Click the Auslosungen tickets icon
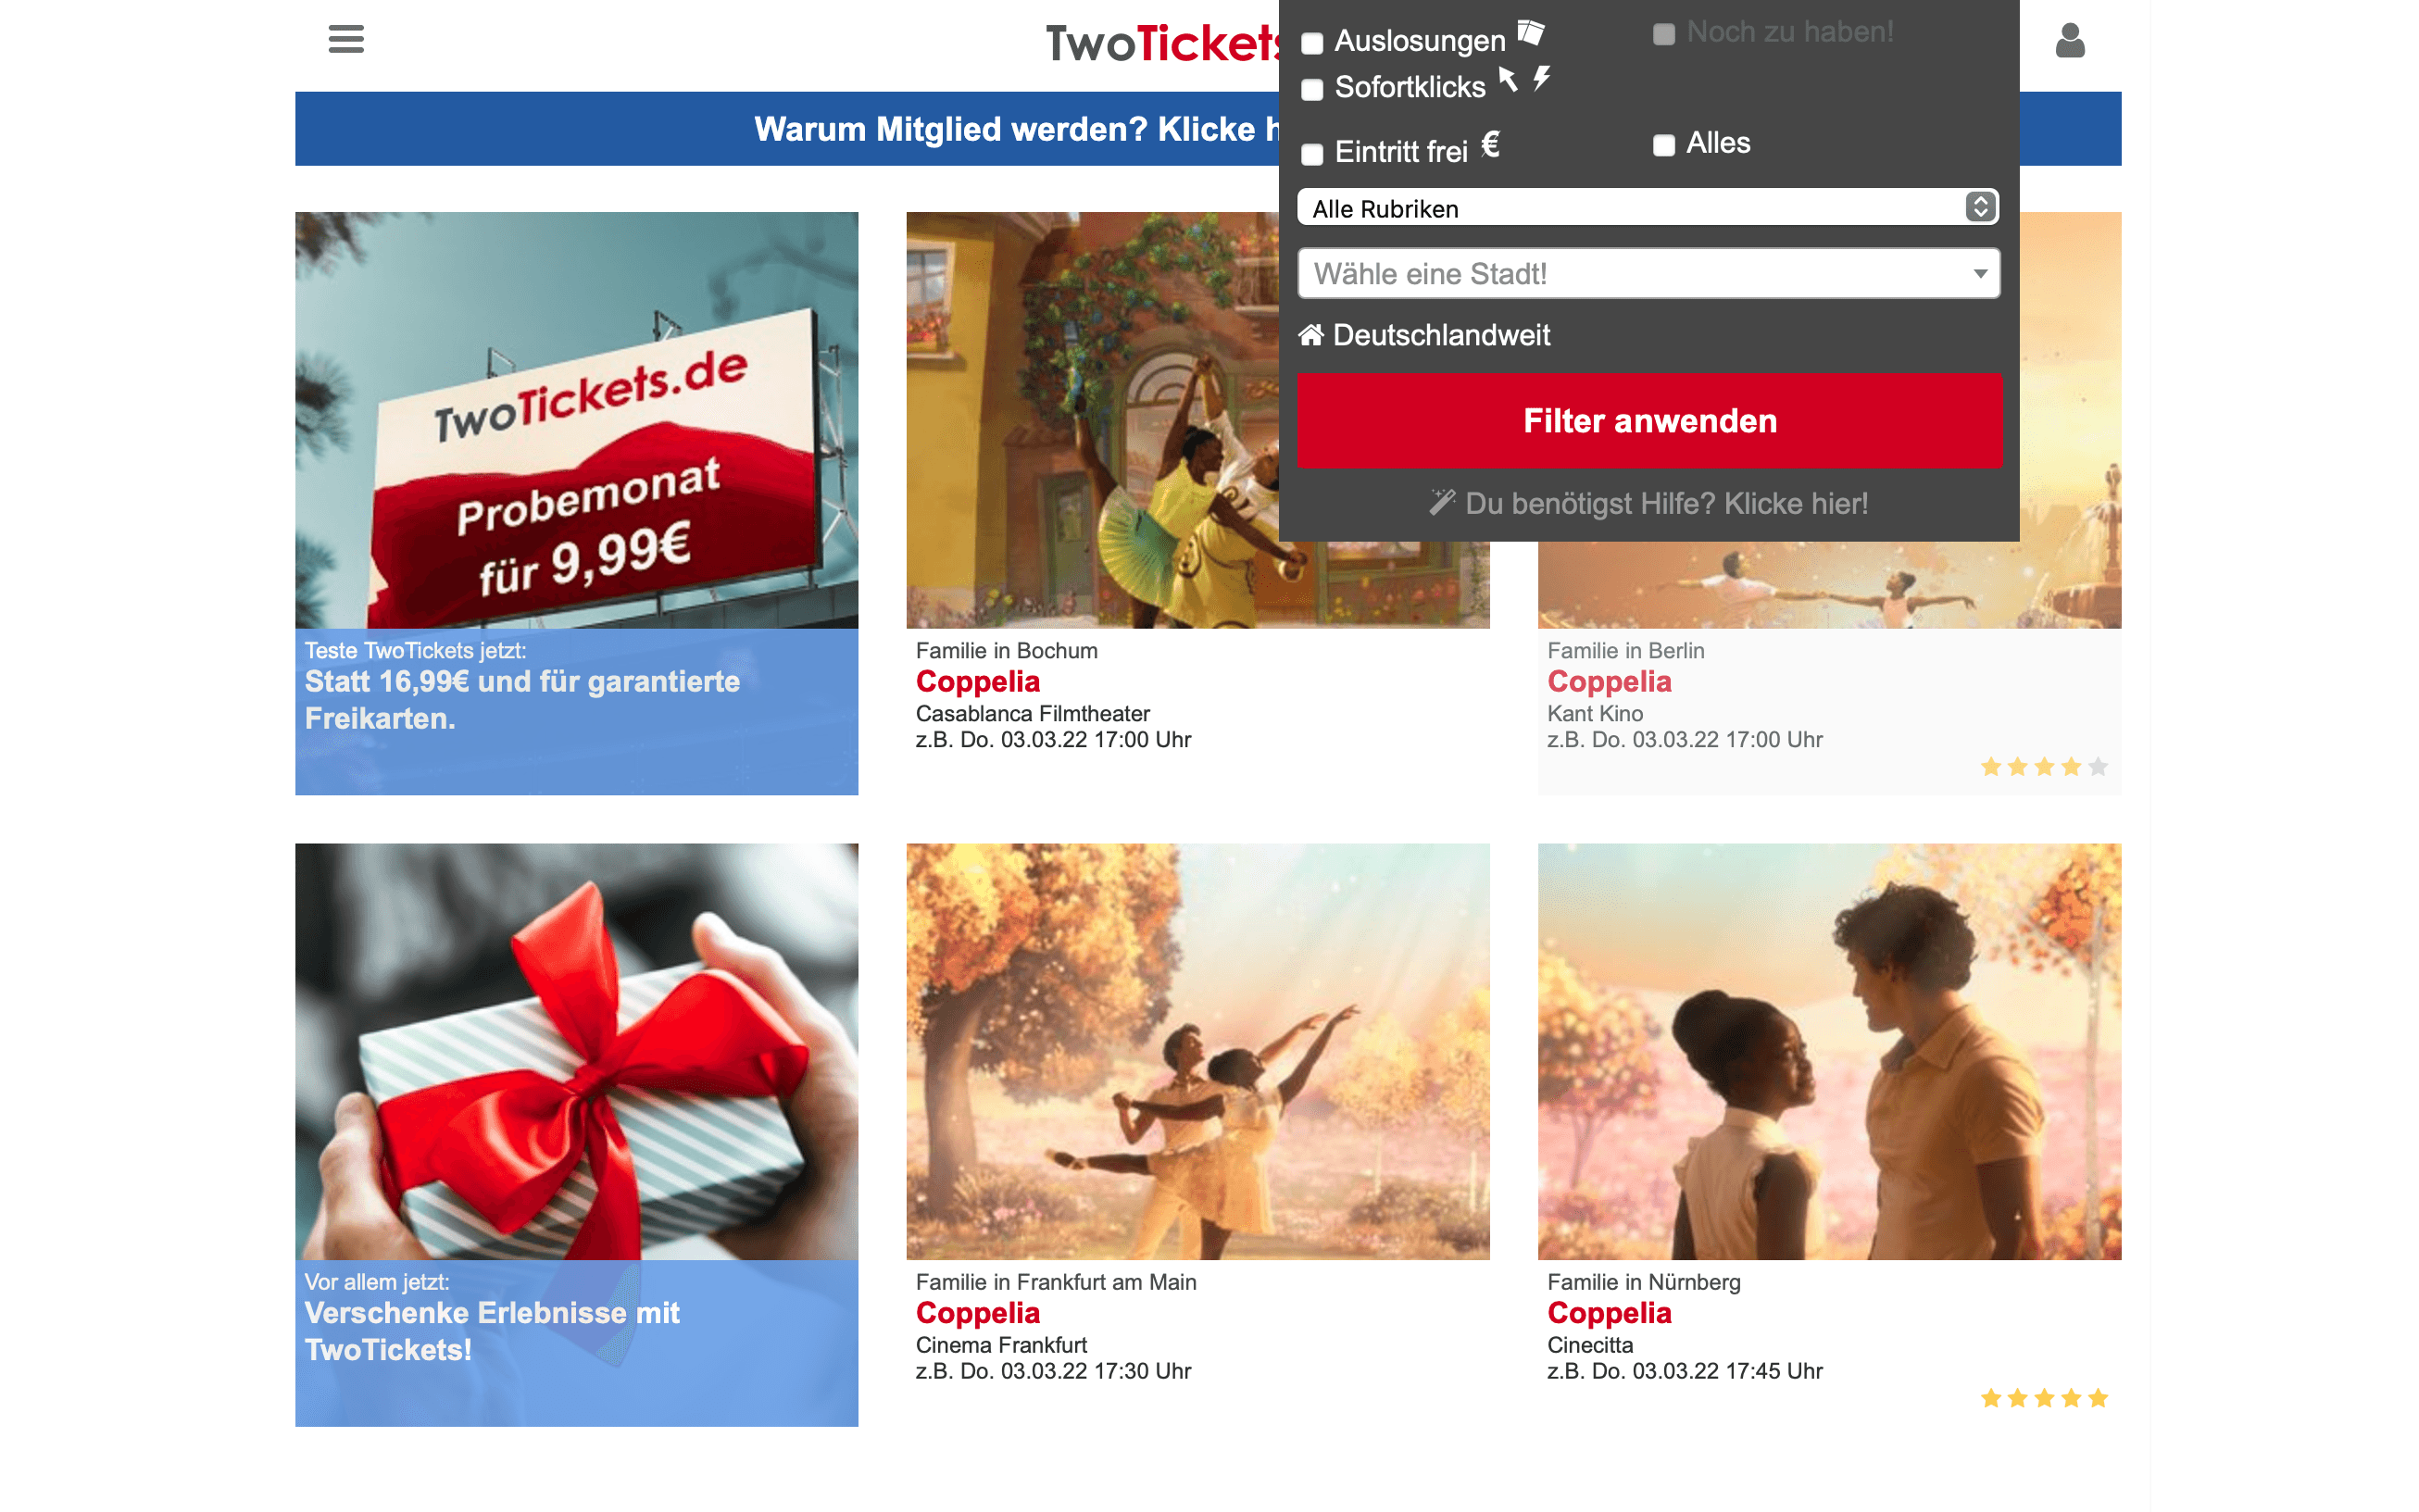 click(x=1530, y=32)
